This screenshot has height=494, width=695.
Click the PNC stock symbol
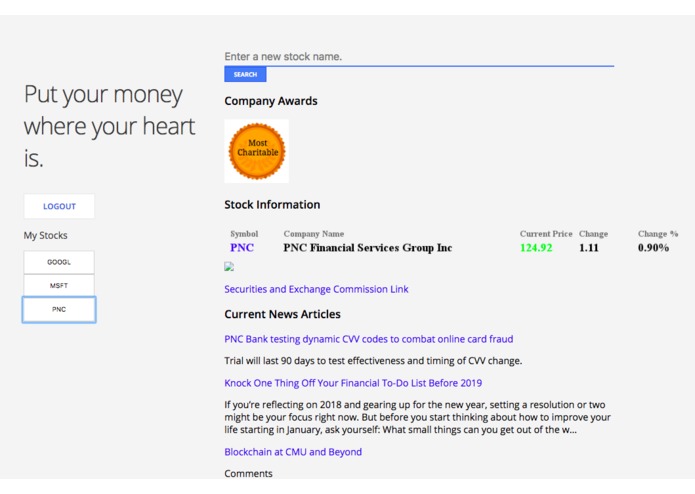point(242,248)
